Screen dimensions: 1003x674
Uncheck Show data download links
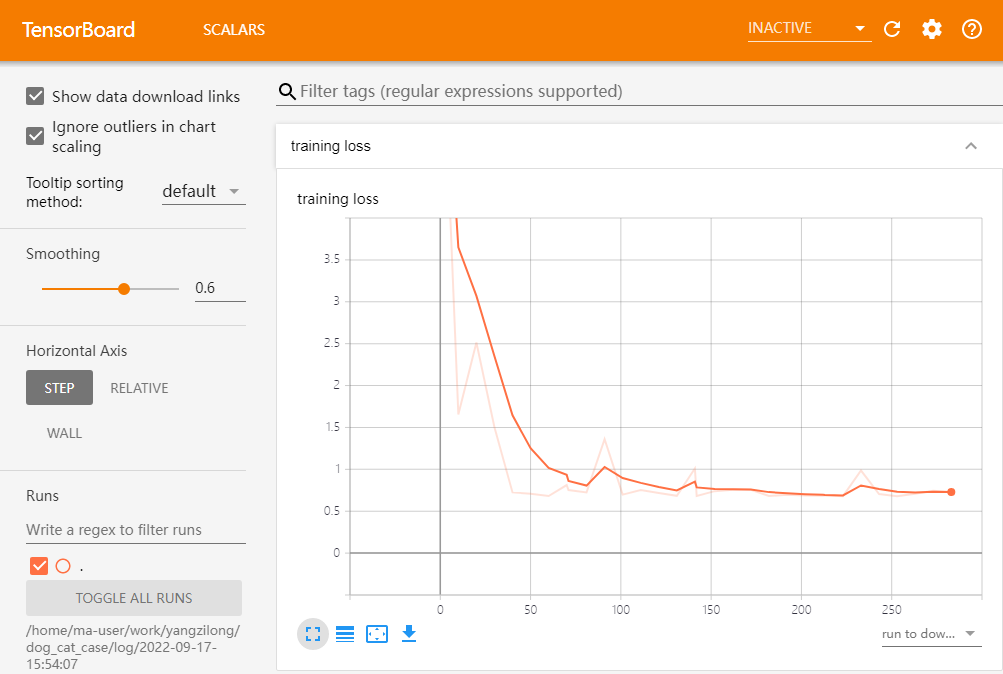pyautogui.click(x=36, y=96)
